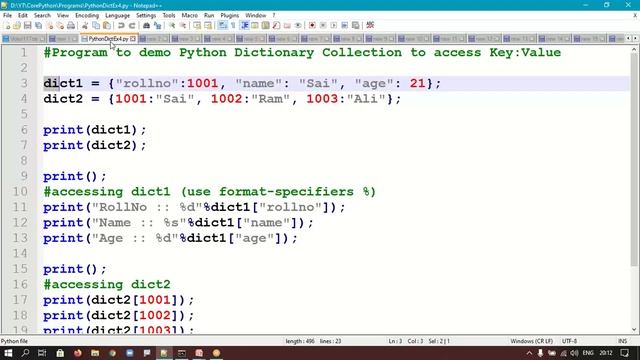Click line number 10 in the margin
Screen dimensions: 640x360
point(20,191)
